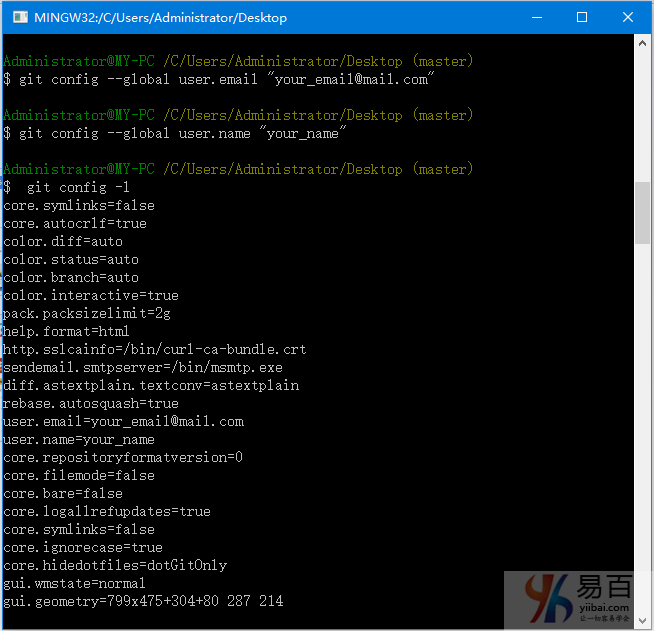This screenshot has height=631, width=654.
Task: Click the window title bar path text
Action: [x=160, y=17]
